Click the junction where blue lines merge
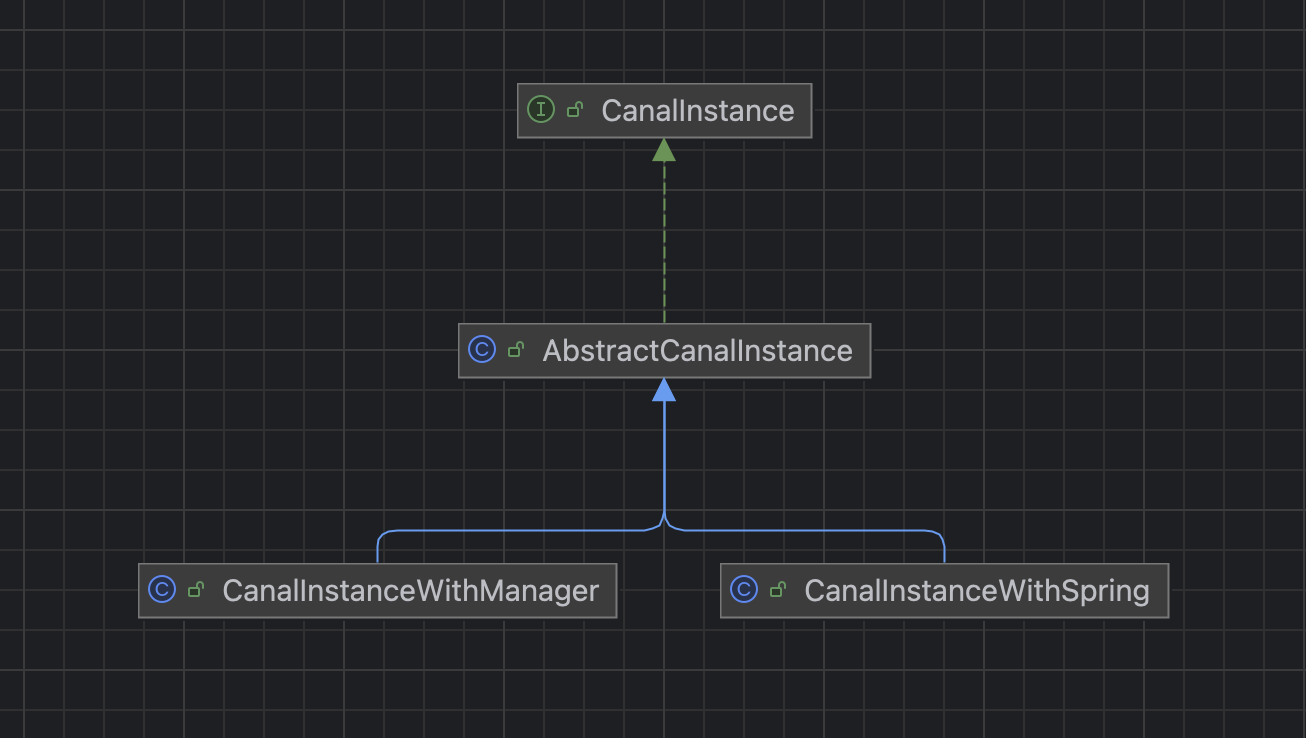 pos(664,522)
